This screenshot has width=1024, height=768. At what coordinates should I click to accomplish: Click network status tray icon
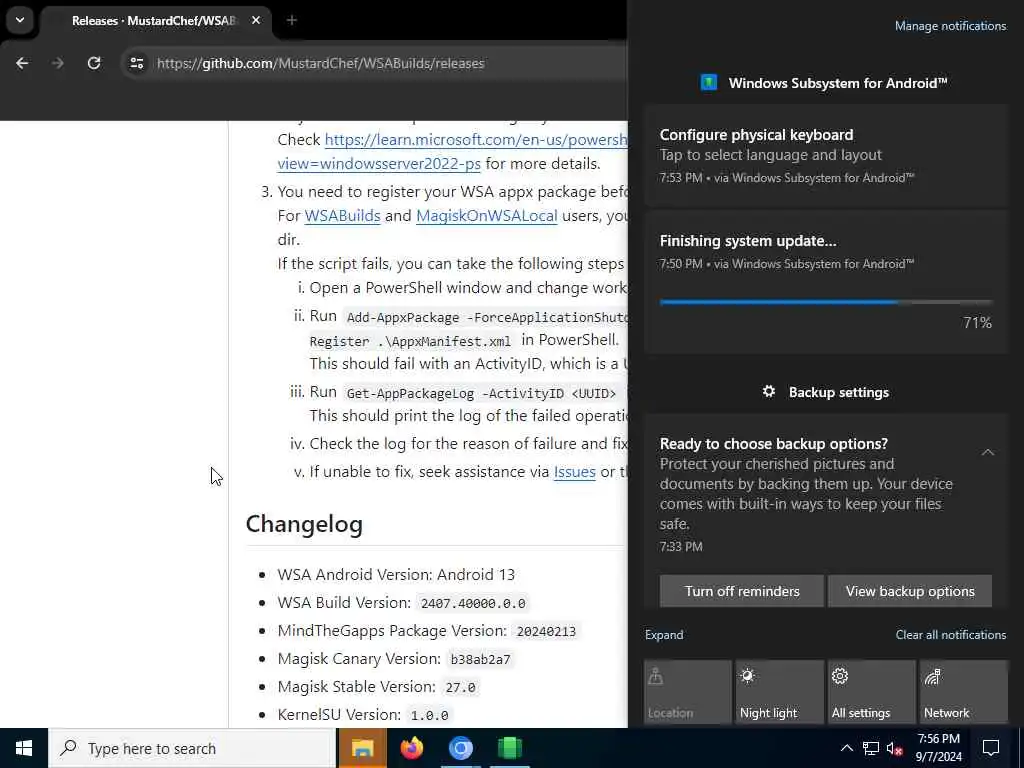871,748
